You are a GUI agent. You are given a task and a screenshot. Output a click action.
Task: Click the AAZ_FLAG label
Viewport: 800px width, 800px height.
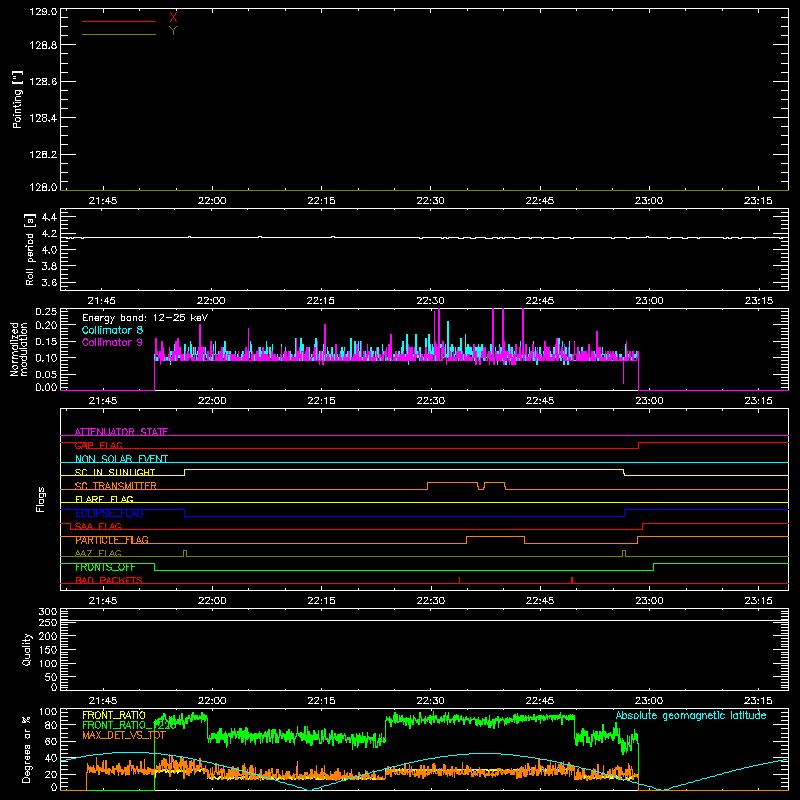(x=98, y=554)
